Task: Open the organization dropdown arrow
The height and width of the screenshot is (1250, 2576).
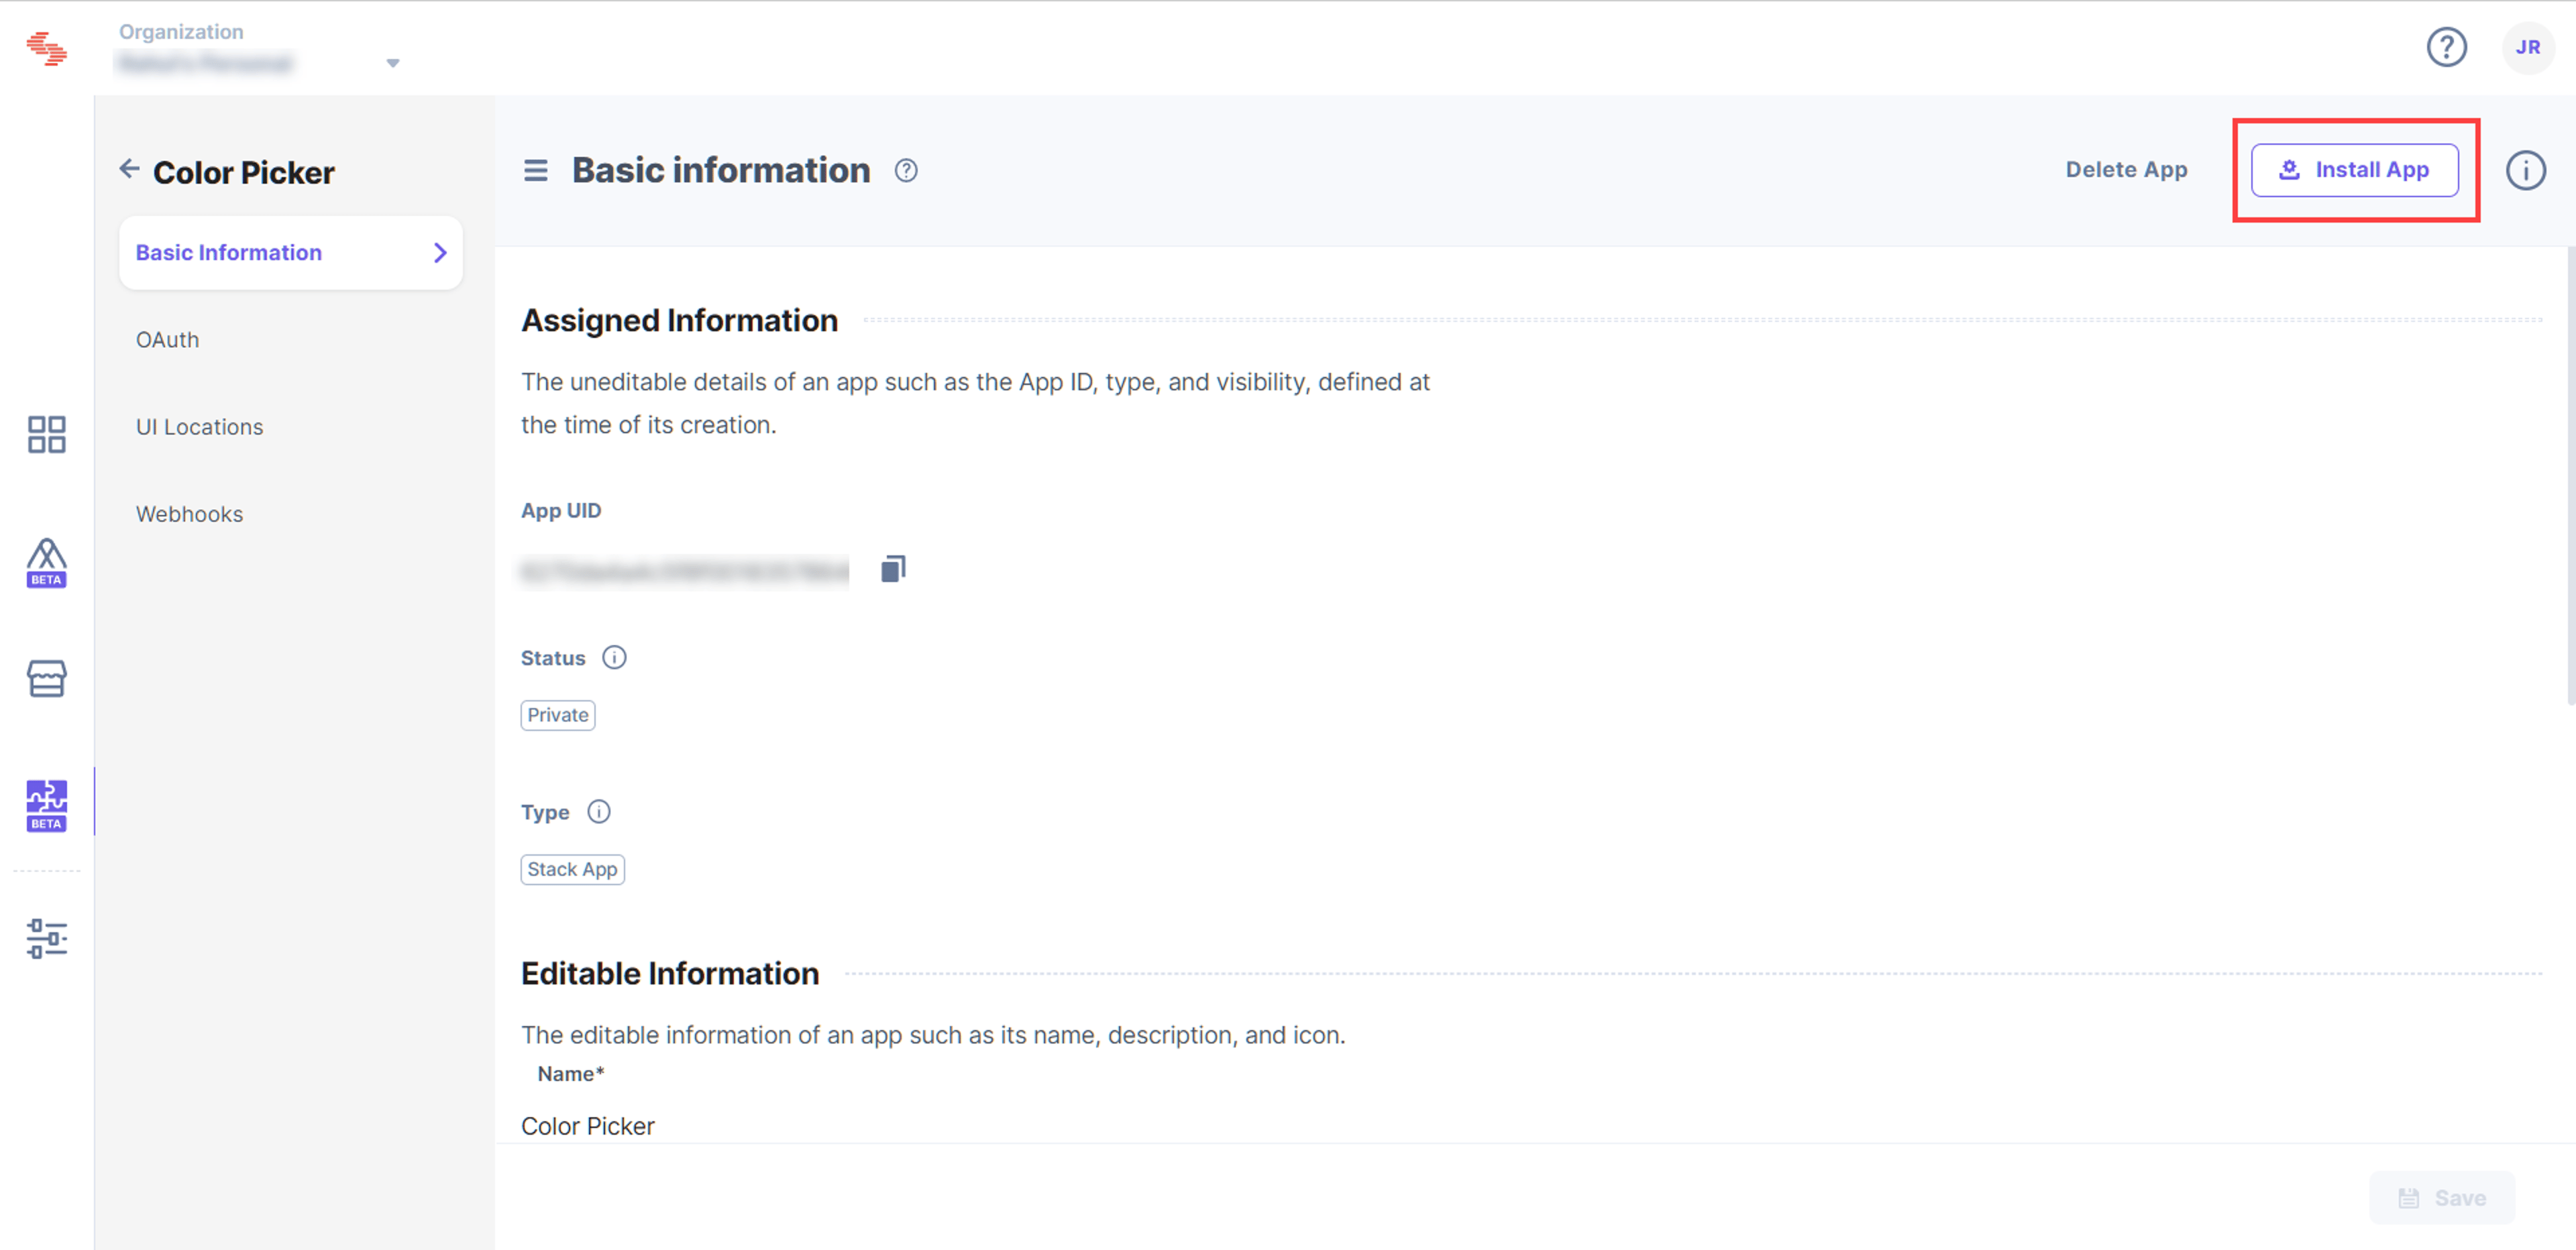Action: click(x=393, y=63)
